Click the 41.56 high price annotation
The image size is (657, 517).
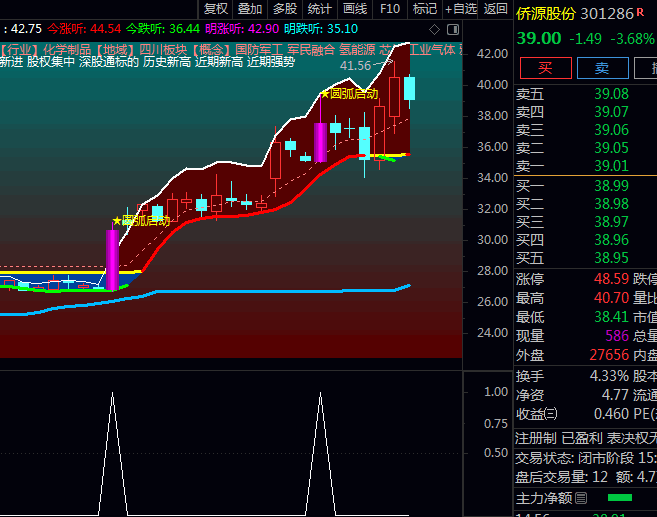pyautogui.click(x=355, y=66)
